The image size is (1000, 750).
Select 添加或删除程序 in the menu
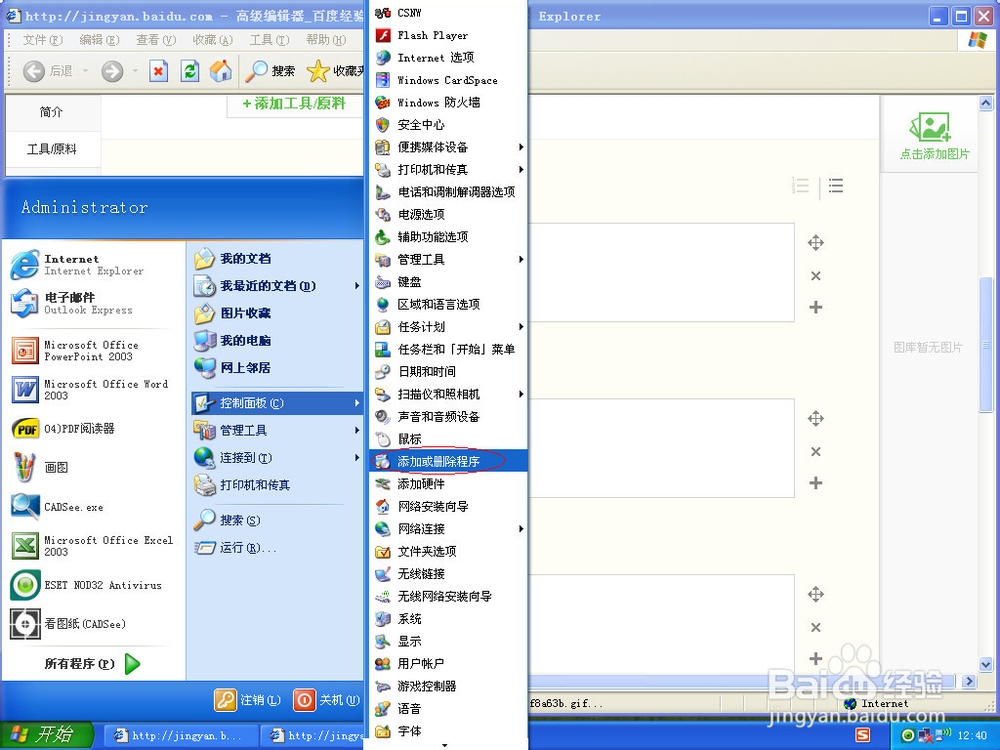pos(448,461)
